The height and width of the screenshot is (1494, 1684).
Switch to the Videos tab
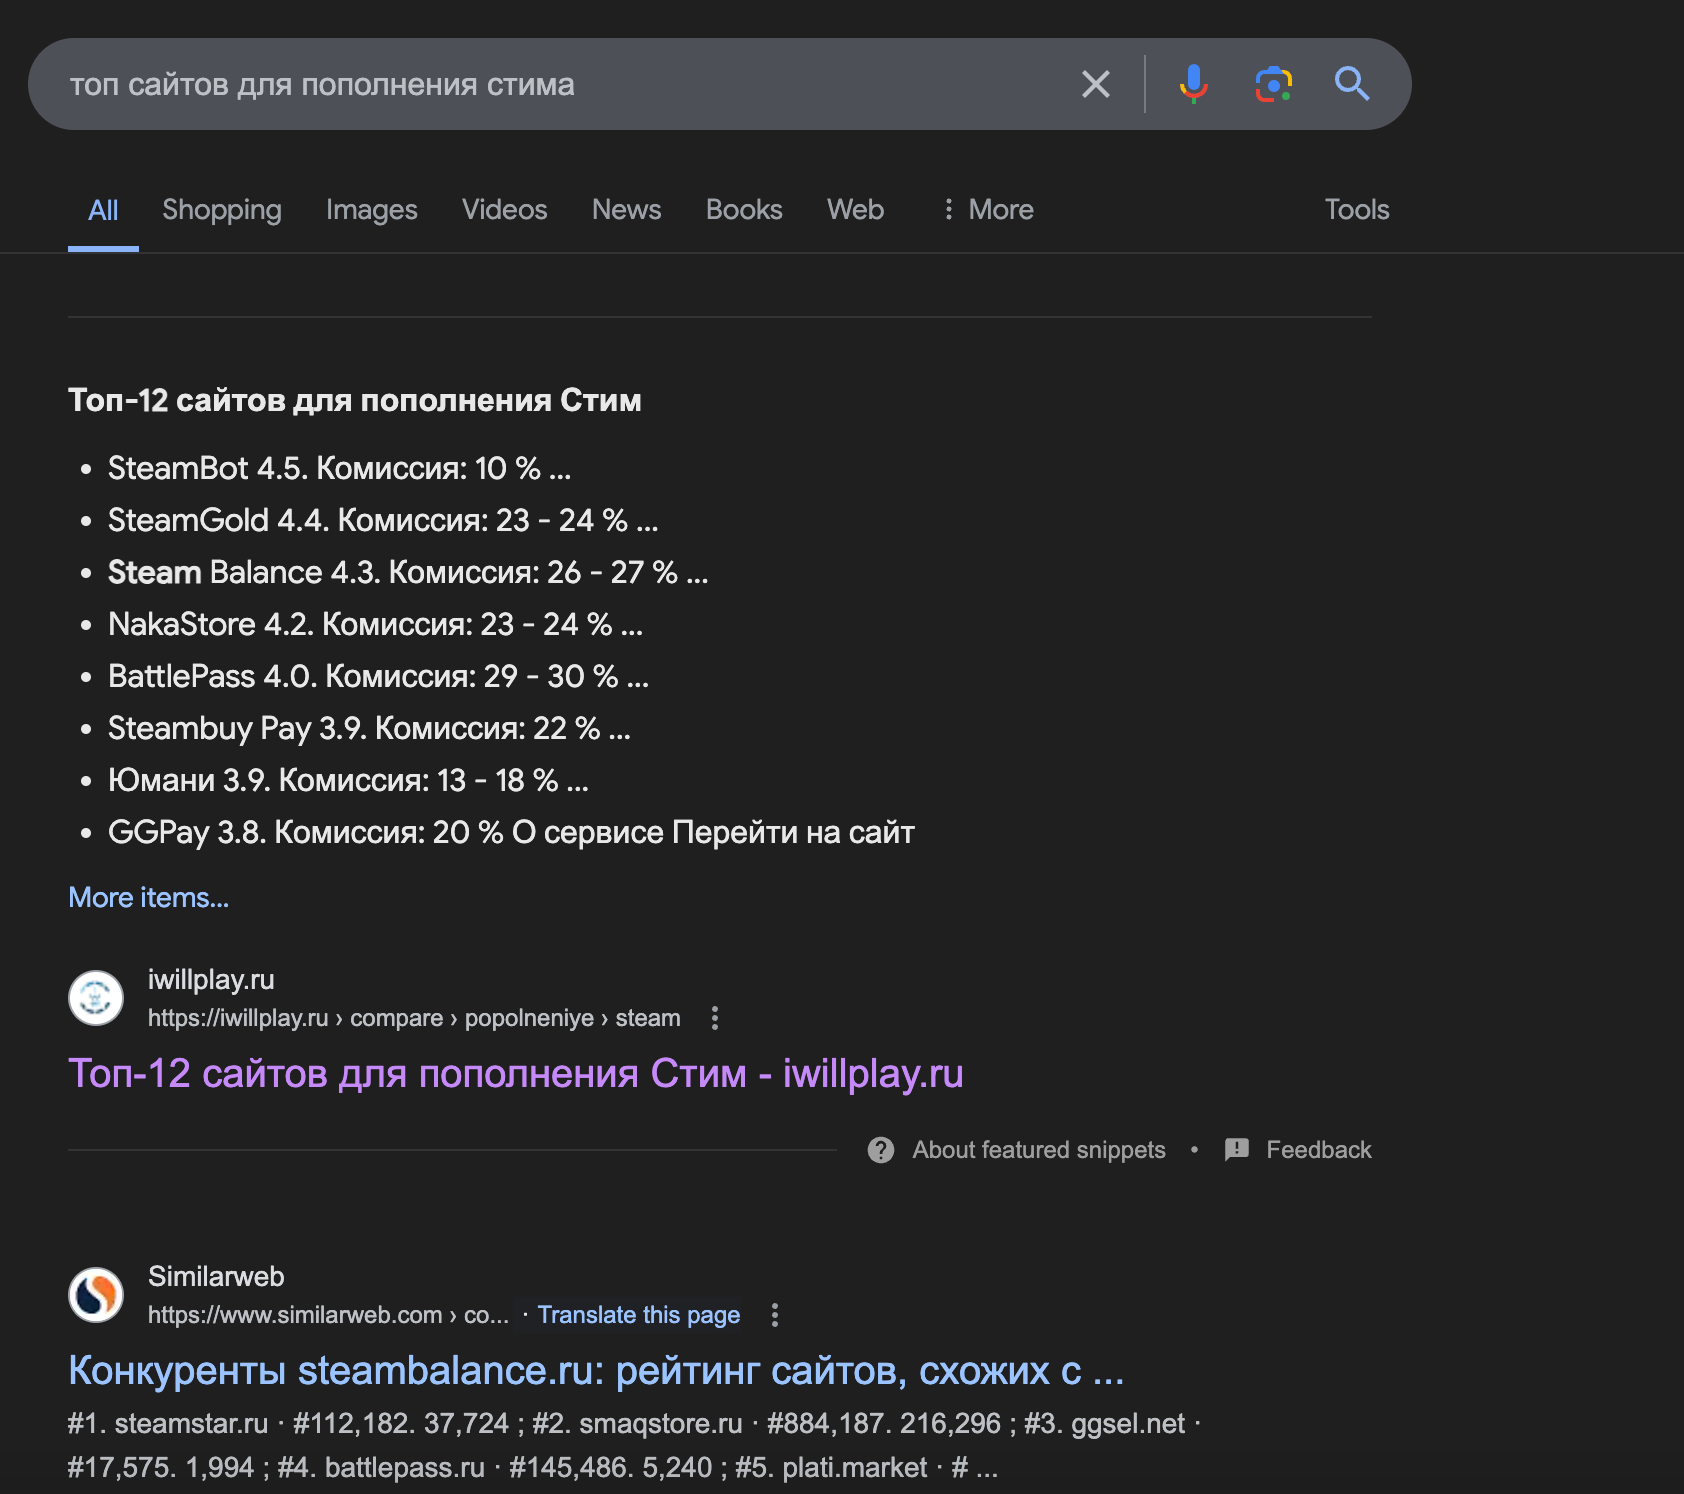point(505,210)
